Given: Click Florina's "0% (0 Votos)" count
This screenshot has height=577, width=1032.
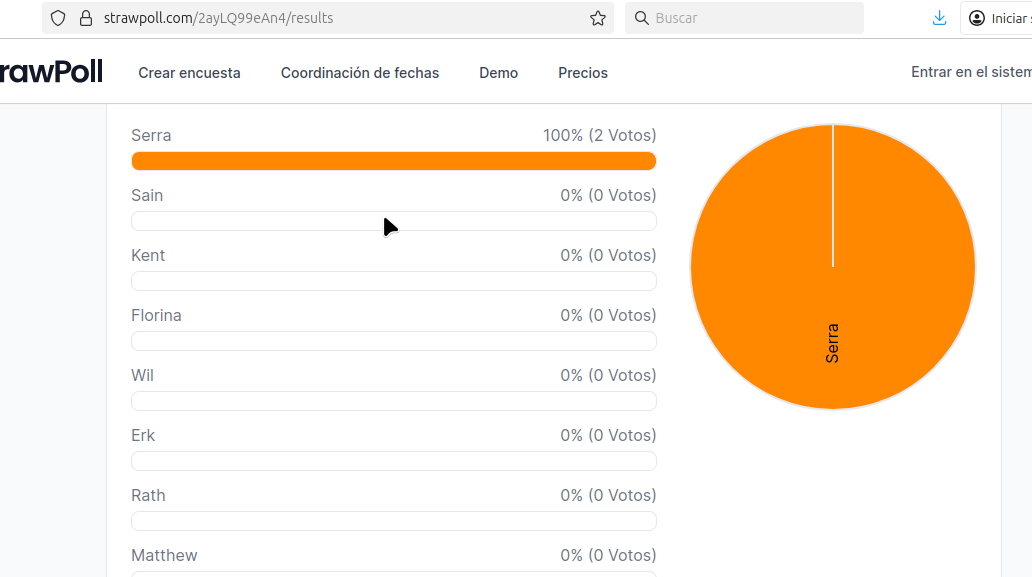Looking at the screenshot, I should (608, 315).
